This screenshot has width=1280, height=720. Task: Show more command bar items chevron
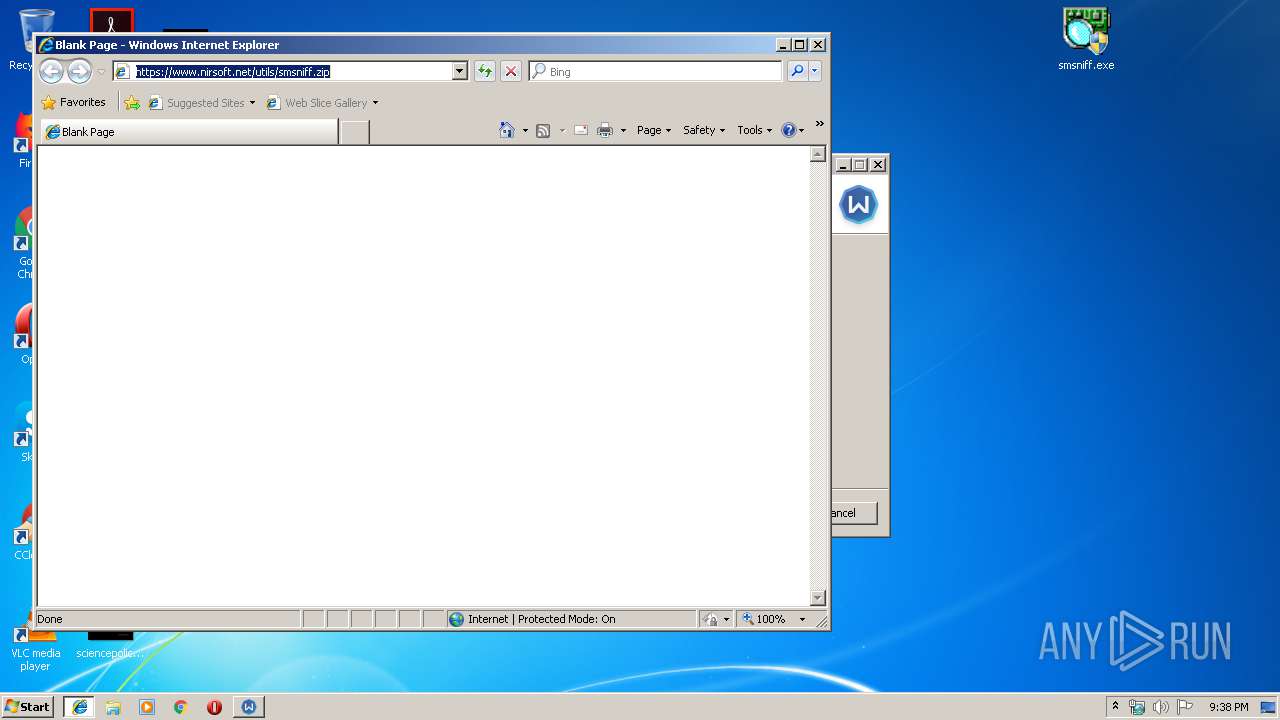819,124
